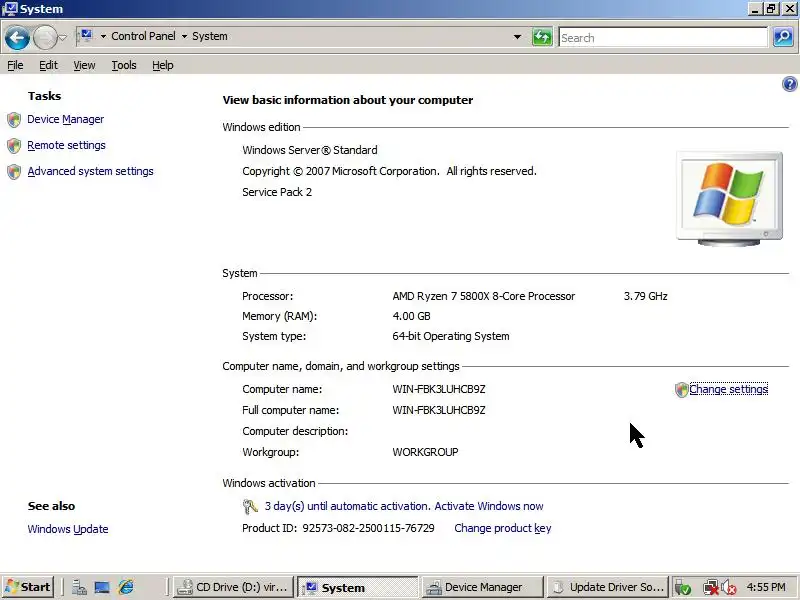This screenshot has height=600, width=800.
Task: Open Remote settings link
Action: 66,145
